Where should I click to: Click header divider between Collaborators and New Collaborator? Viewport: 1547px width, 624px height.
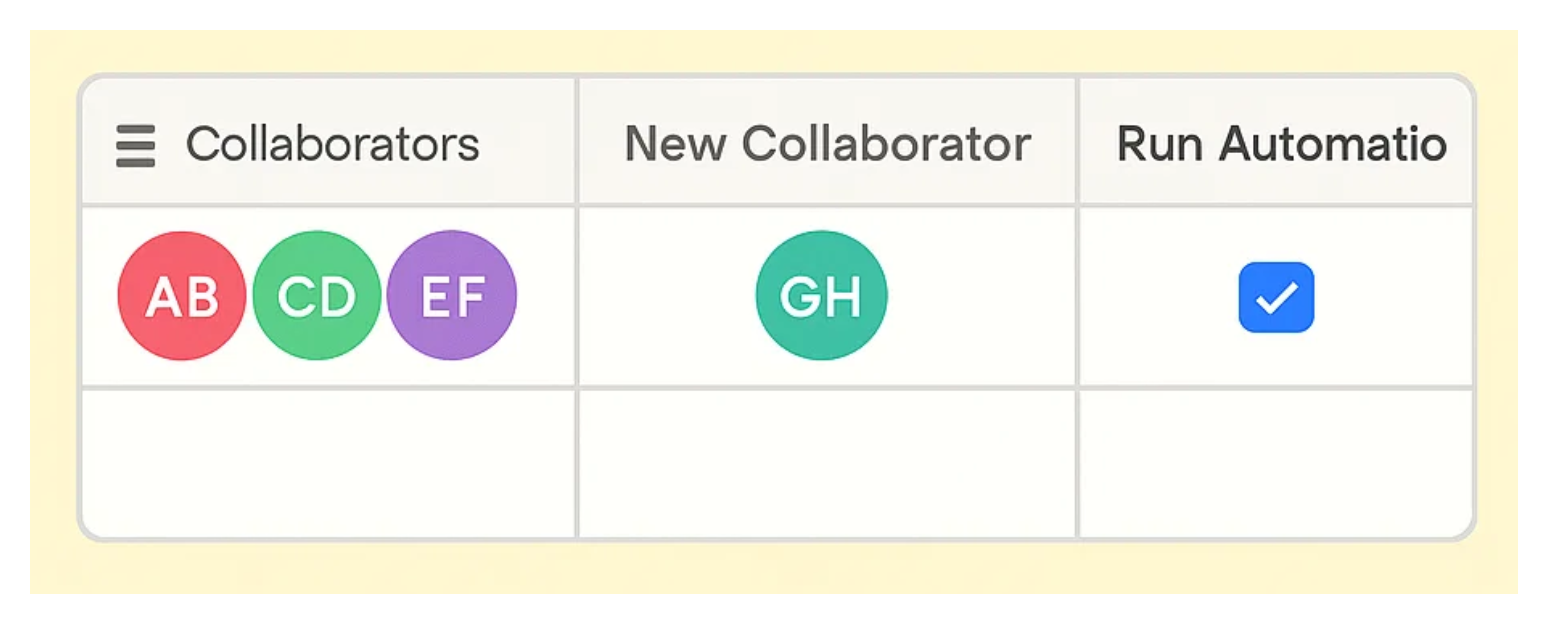click(577, 142)
